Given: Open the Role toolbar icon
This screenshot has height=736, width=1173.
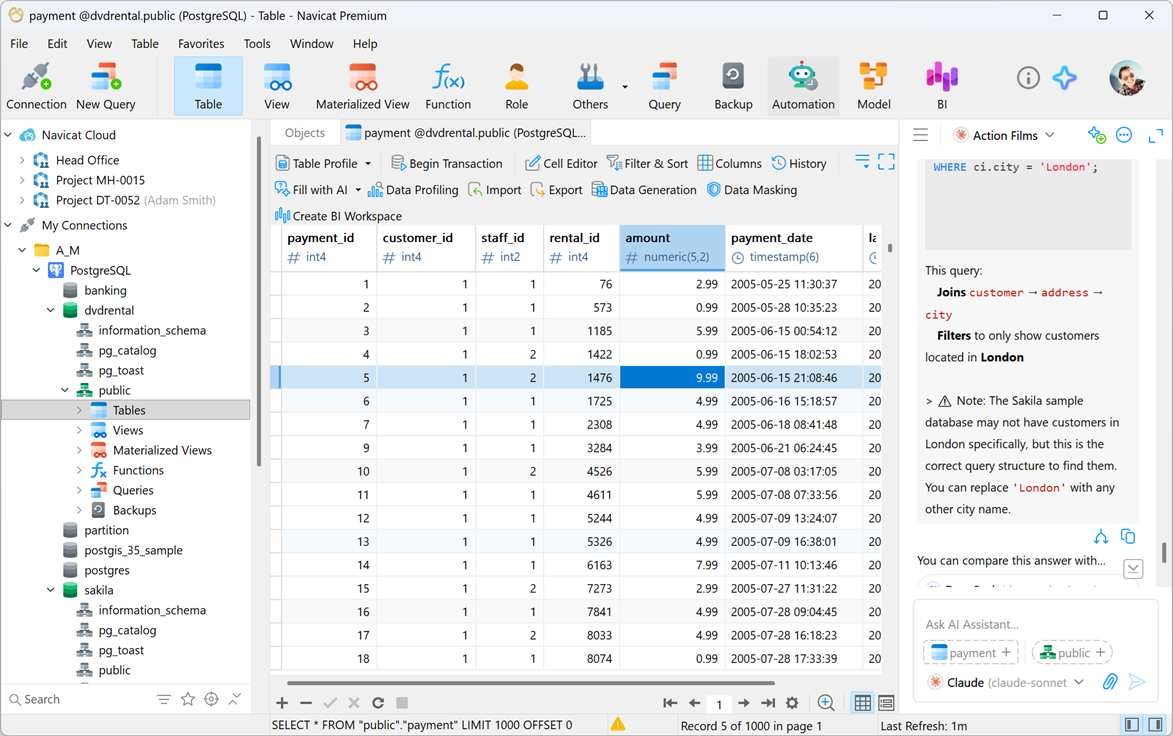Looking at the screenshot, I should coord(516,86).
